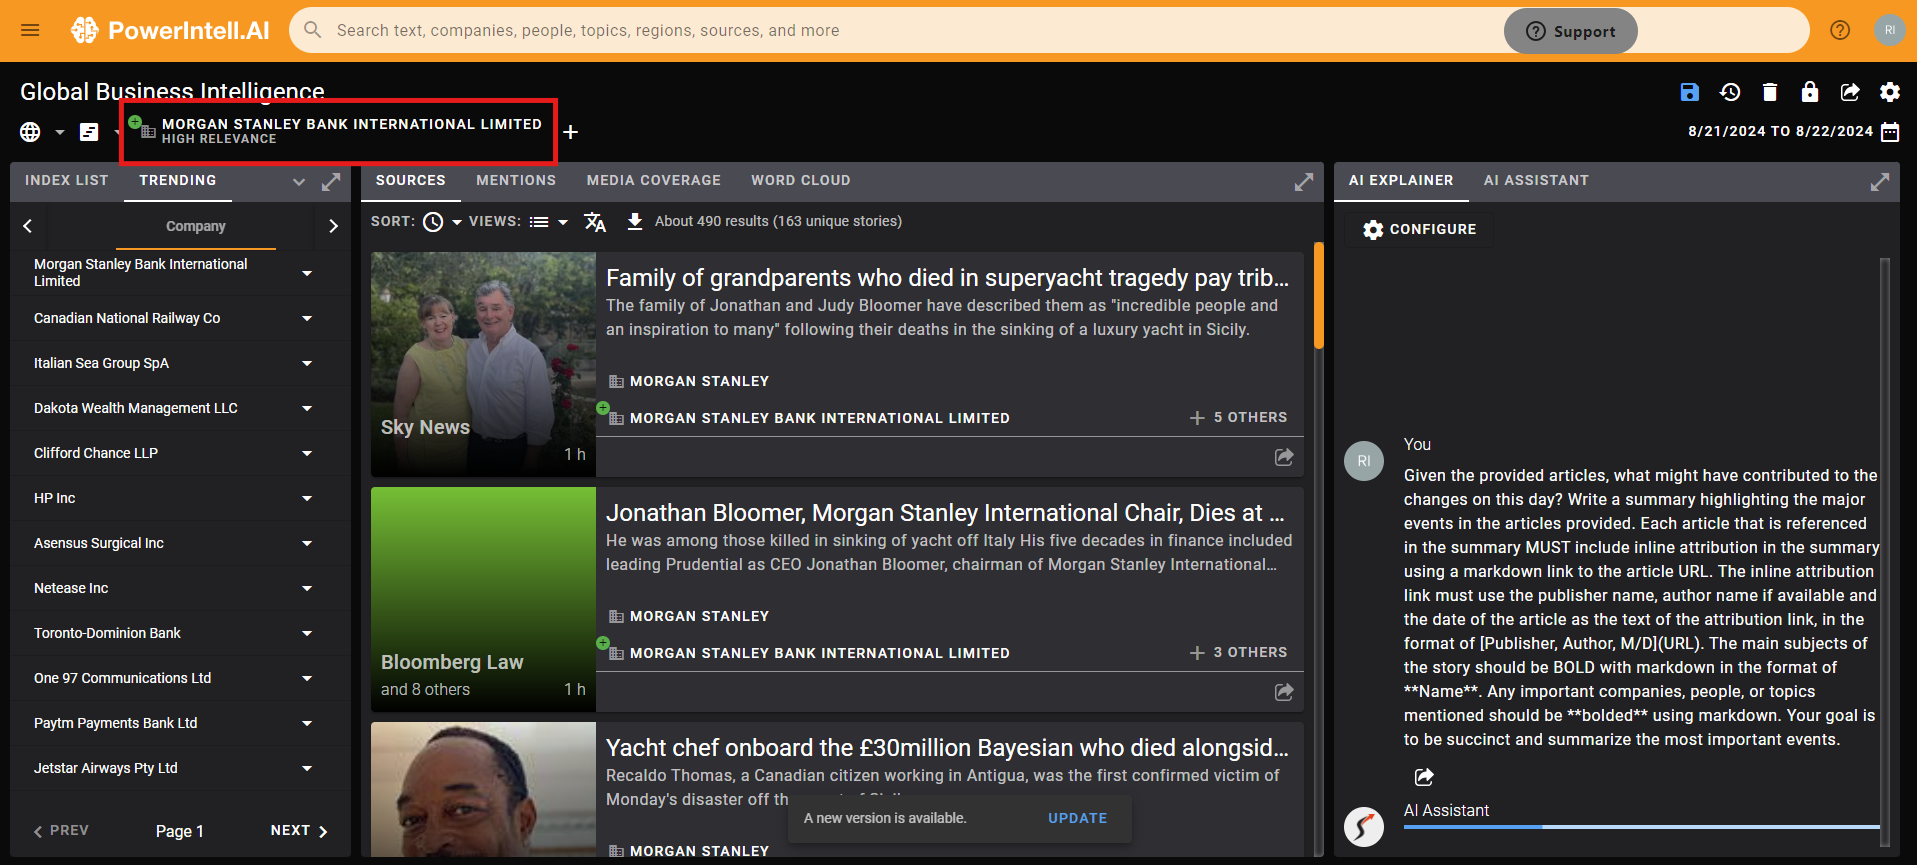Select Netease Inc in trending list

(x=71, y=588)
